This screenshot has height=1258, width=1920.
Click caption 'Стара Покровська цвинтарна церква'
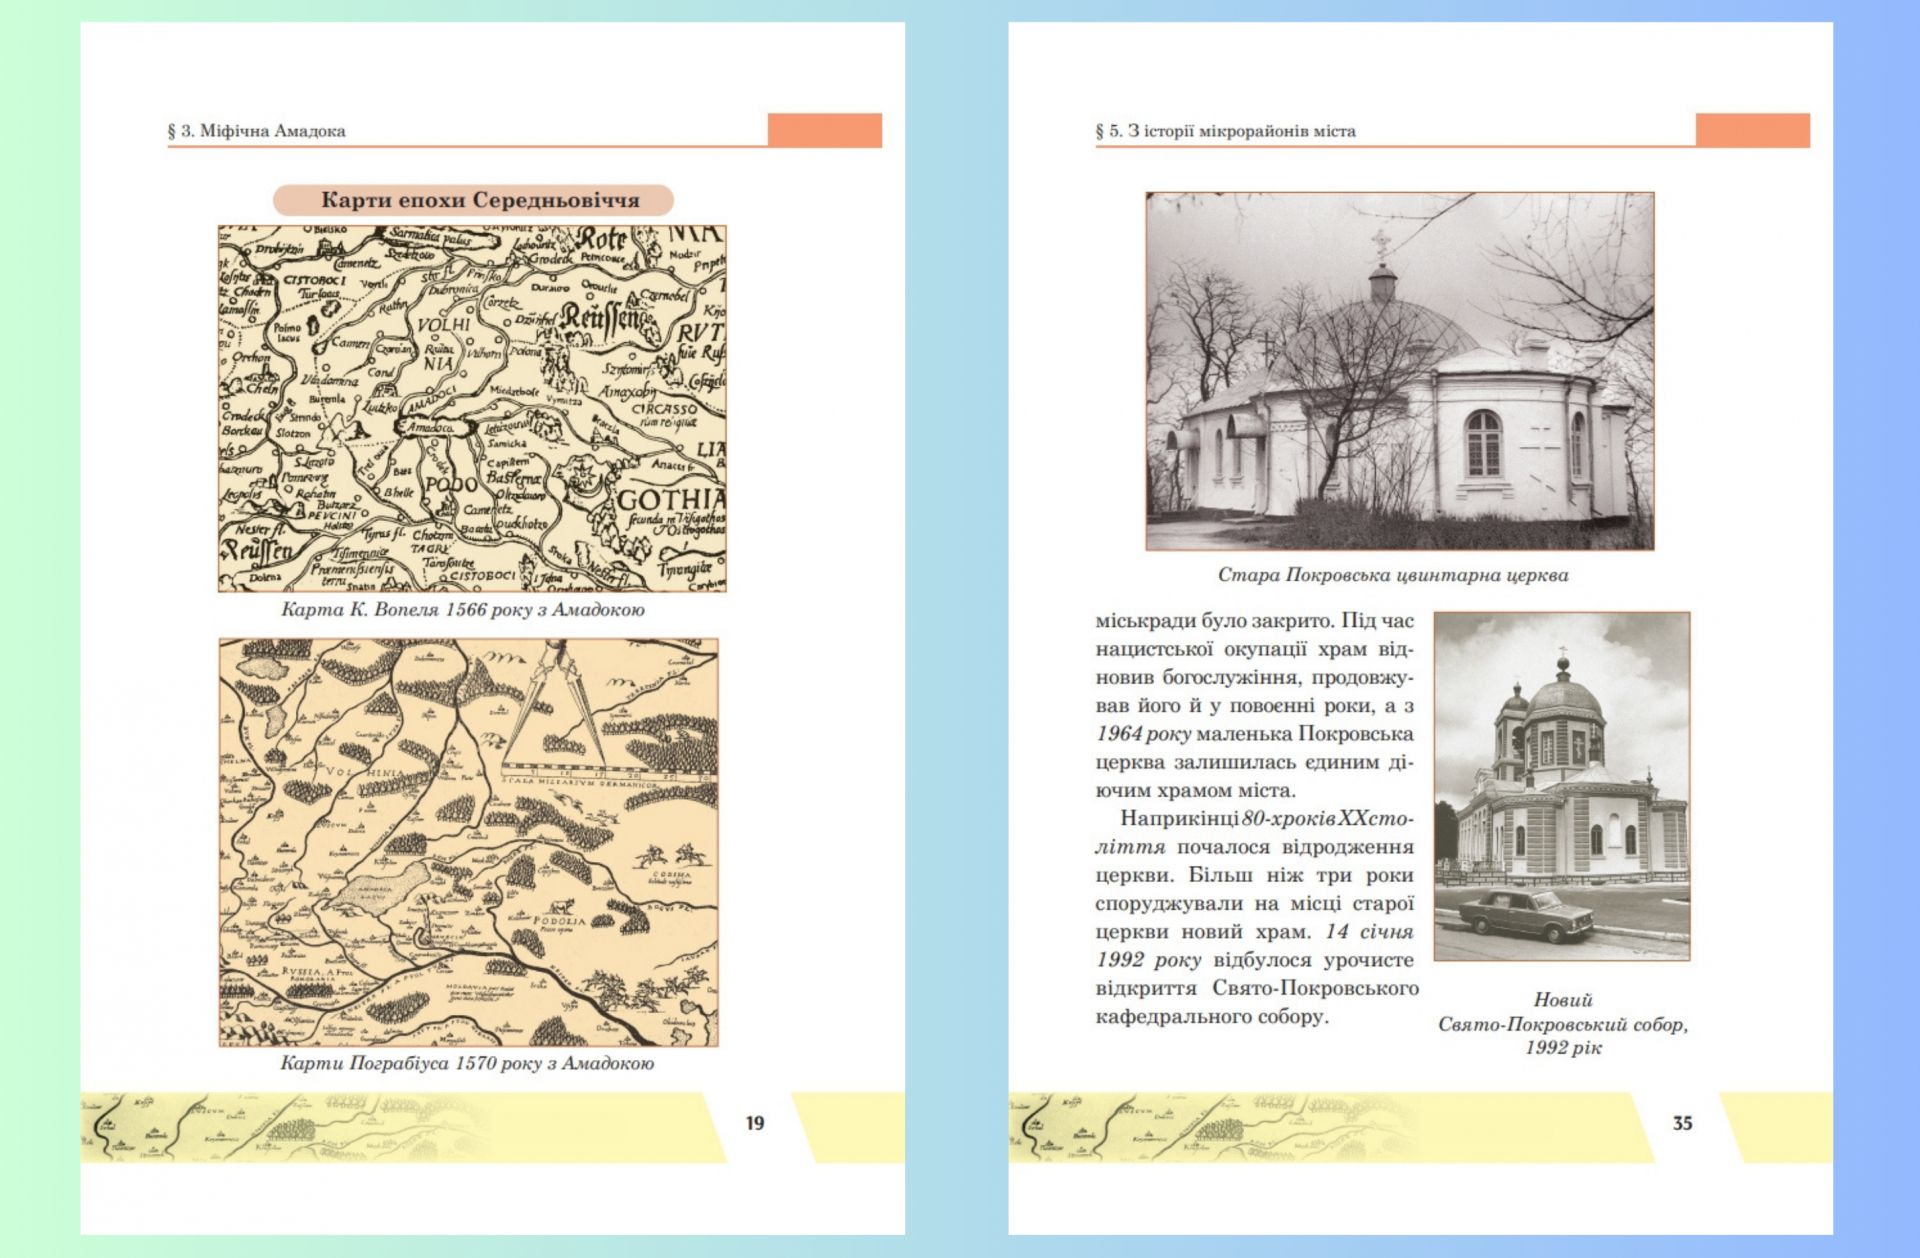(1393, 575)
